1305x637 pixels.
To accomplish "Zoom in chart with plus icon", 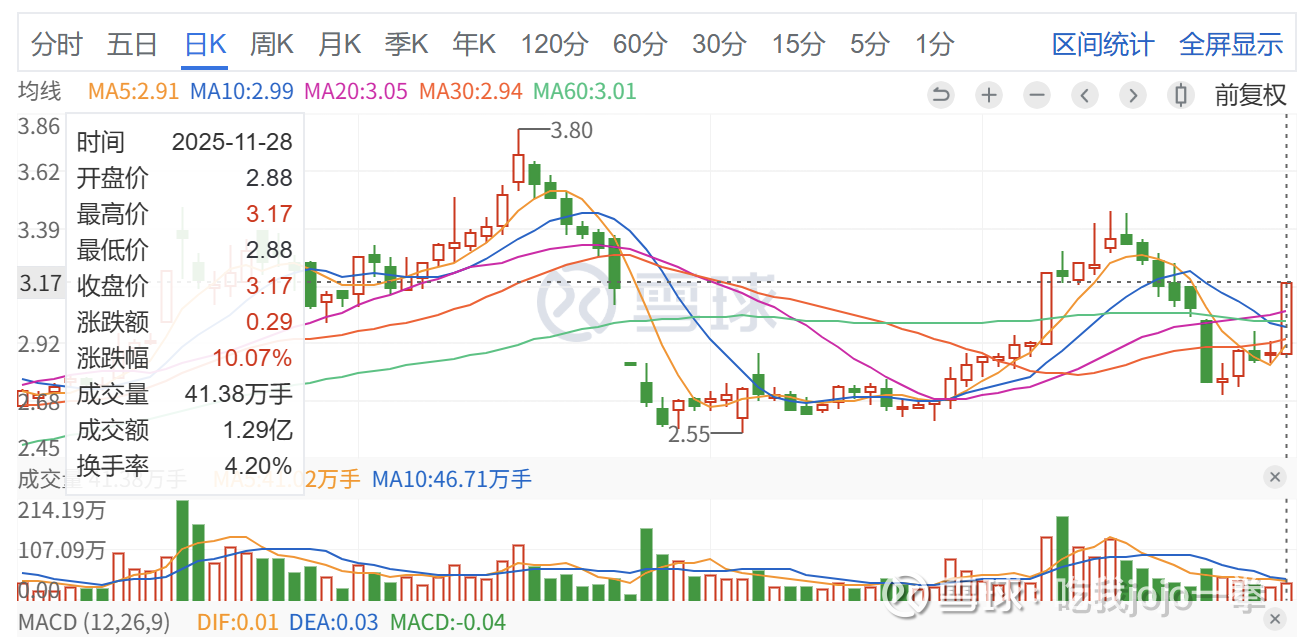I will pos(989,95).
